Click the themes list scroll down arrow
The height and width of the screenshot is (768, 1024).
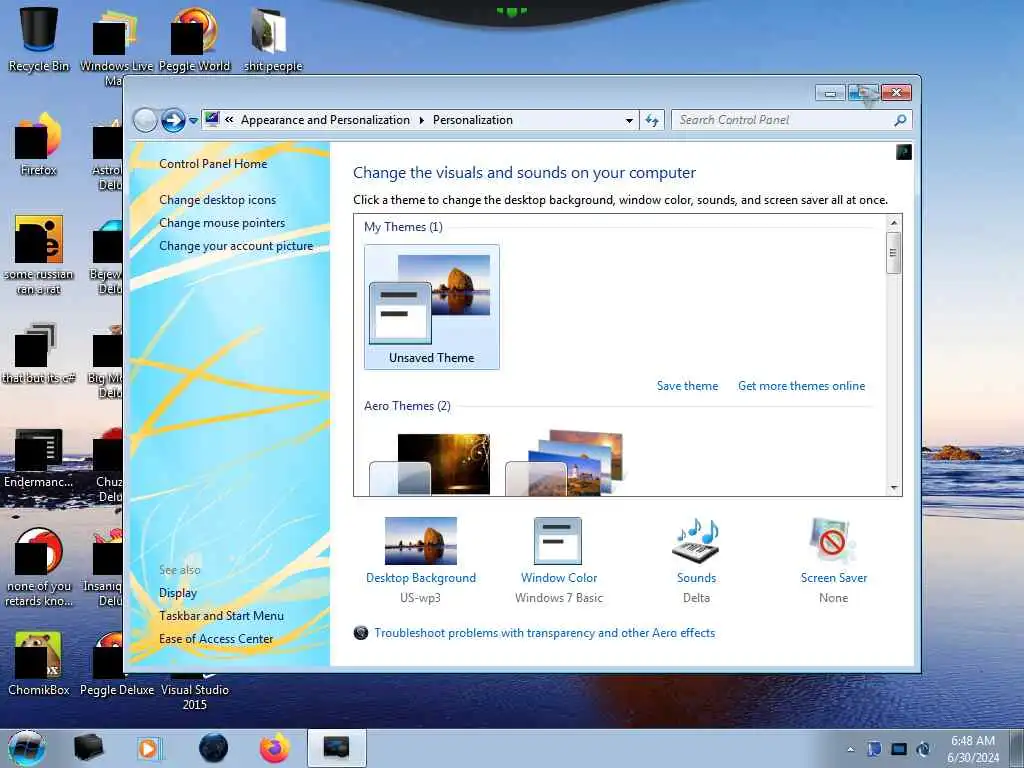pyautogui.click(x=894, y=488)
